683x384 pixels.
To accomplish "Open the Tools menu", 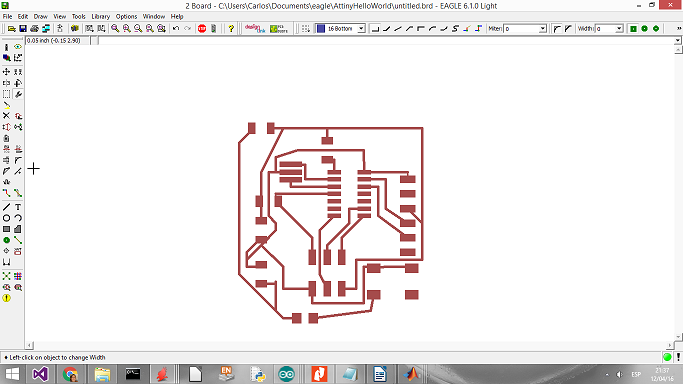I will [78, 17].
